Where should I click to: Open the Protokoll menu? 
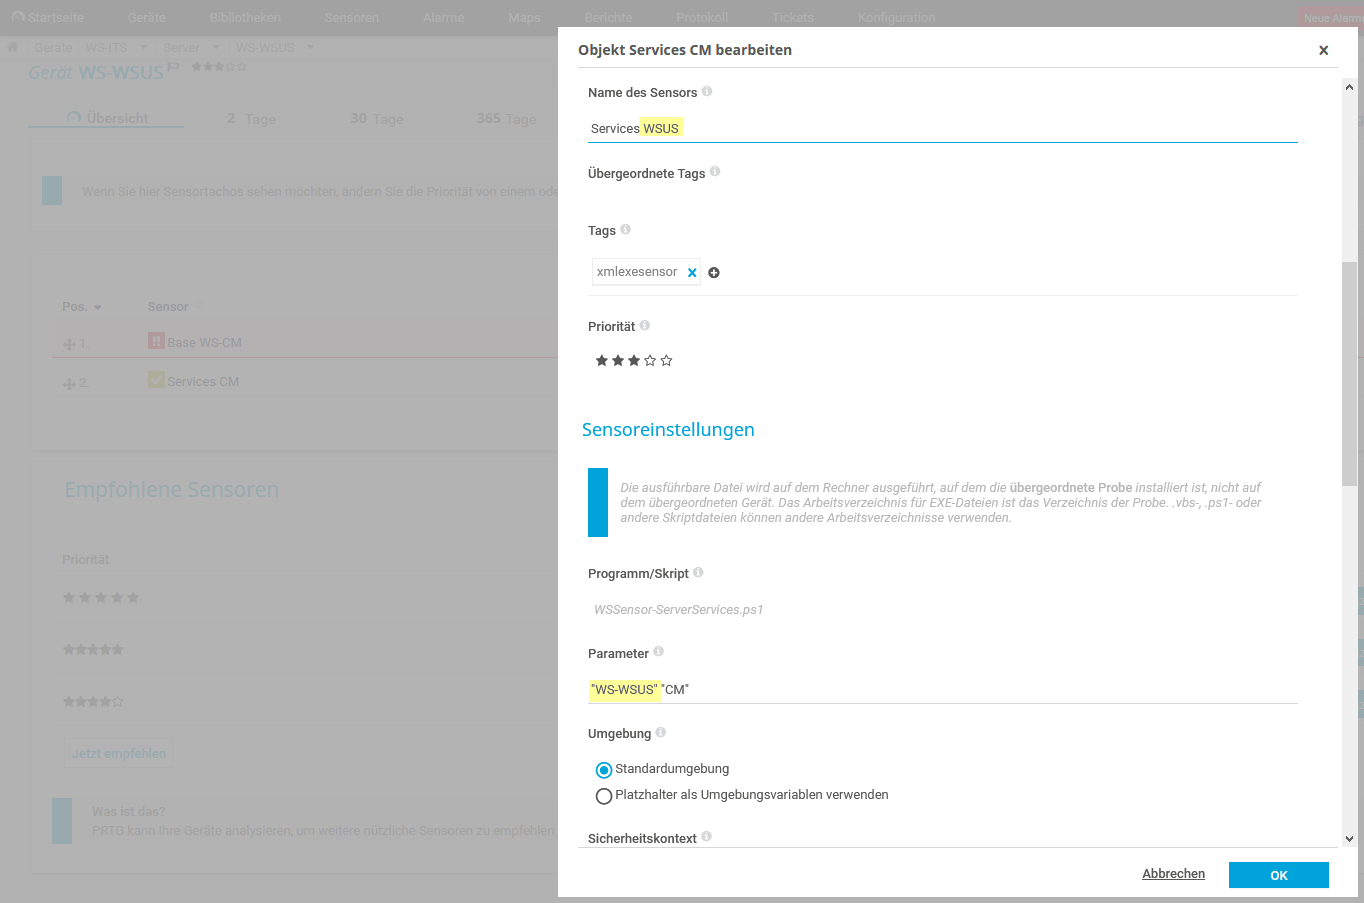[702, 17]
